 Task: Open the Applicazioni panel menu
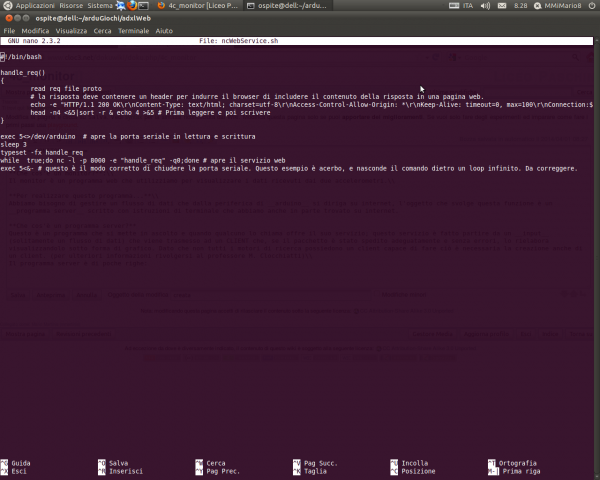coord(35,5)
